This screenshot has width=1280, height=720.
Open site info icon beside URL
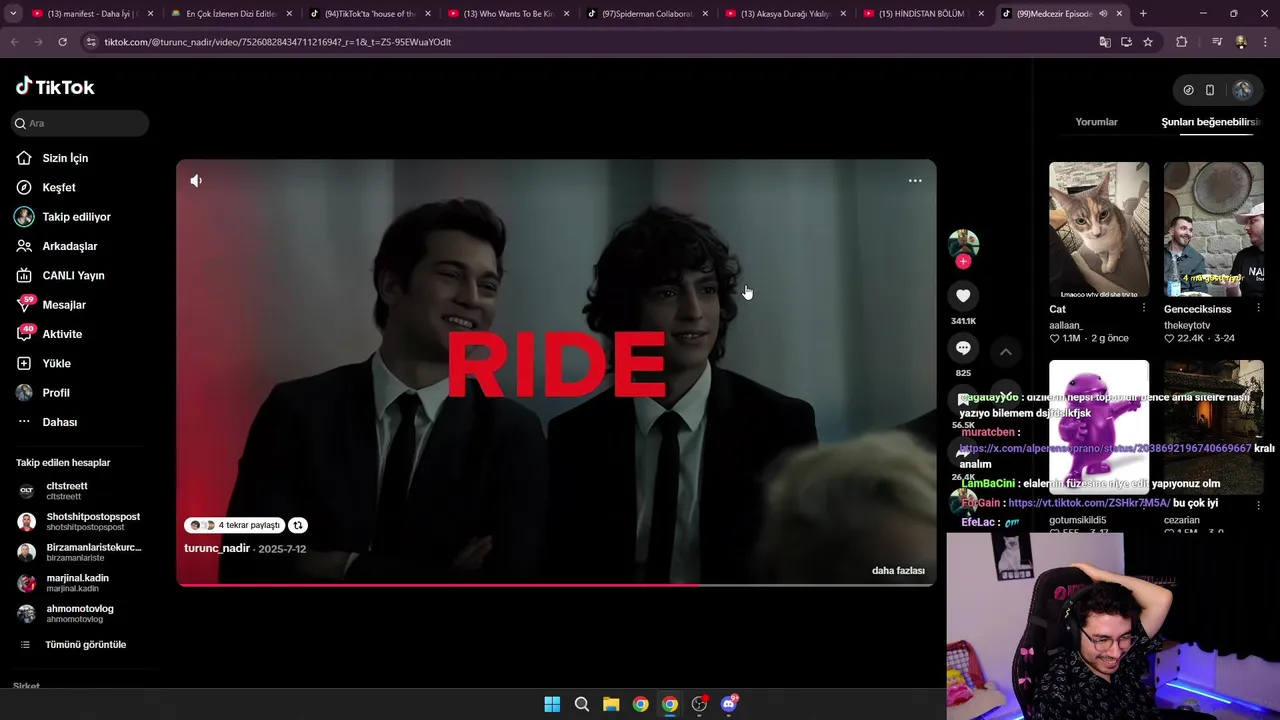pyautogui.click(x=91, y=42)
